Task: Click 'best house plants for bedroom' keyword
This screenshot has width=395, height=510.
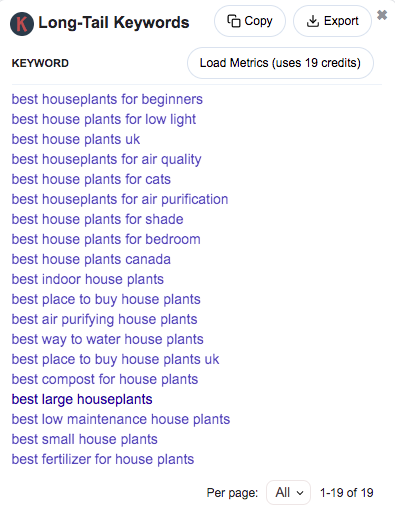Action: click(106, 239)
